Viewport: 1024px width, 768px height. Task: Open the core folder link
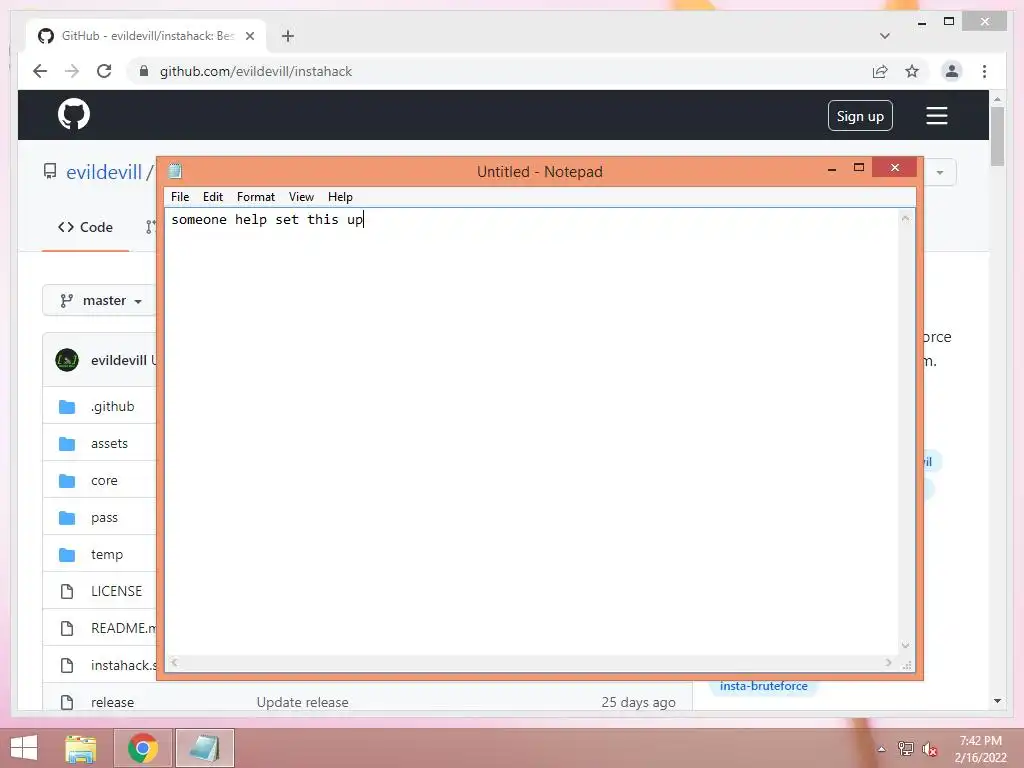[x=104, y=481]
